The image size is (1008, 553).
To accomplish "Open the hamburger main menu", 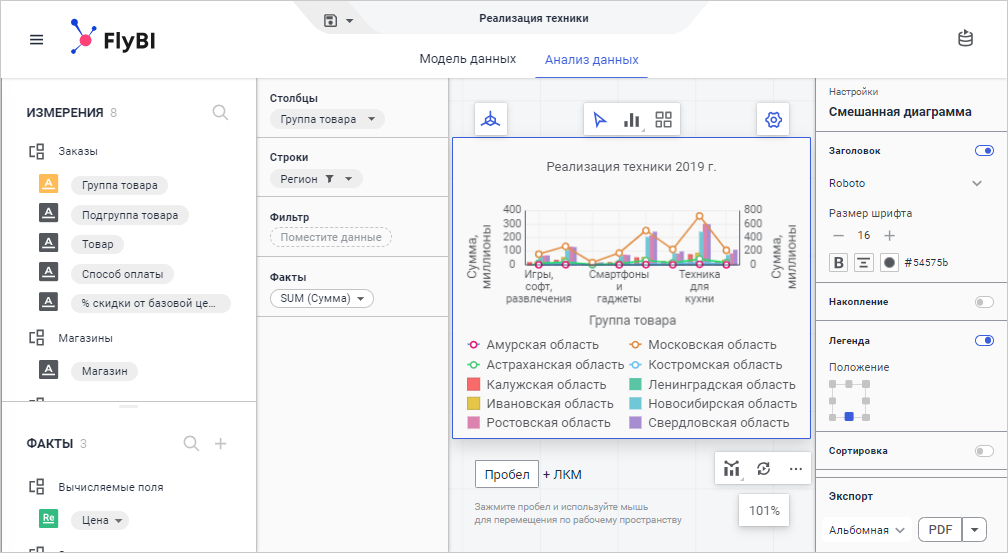I will tap(37, 40).
